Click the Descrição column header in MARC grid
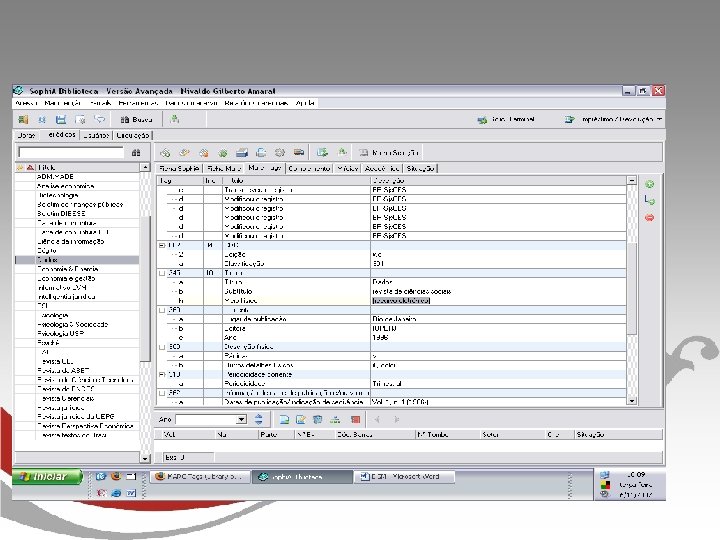 (x=498, y=180)
